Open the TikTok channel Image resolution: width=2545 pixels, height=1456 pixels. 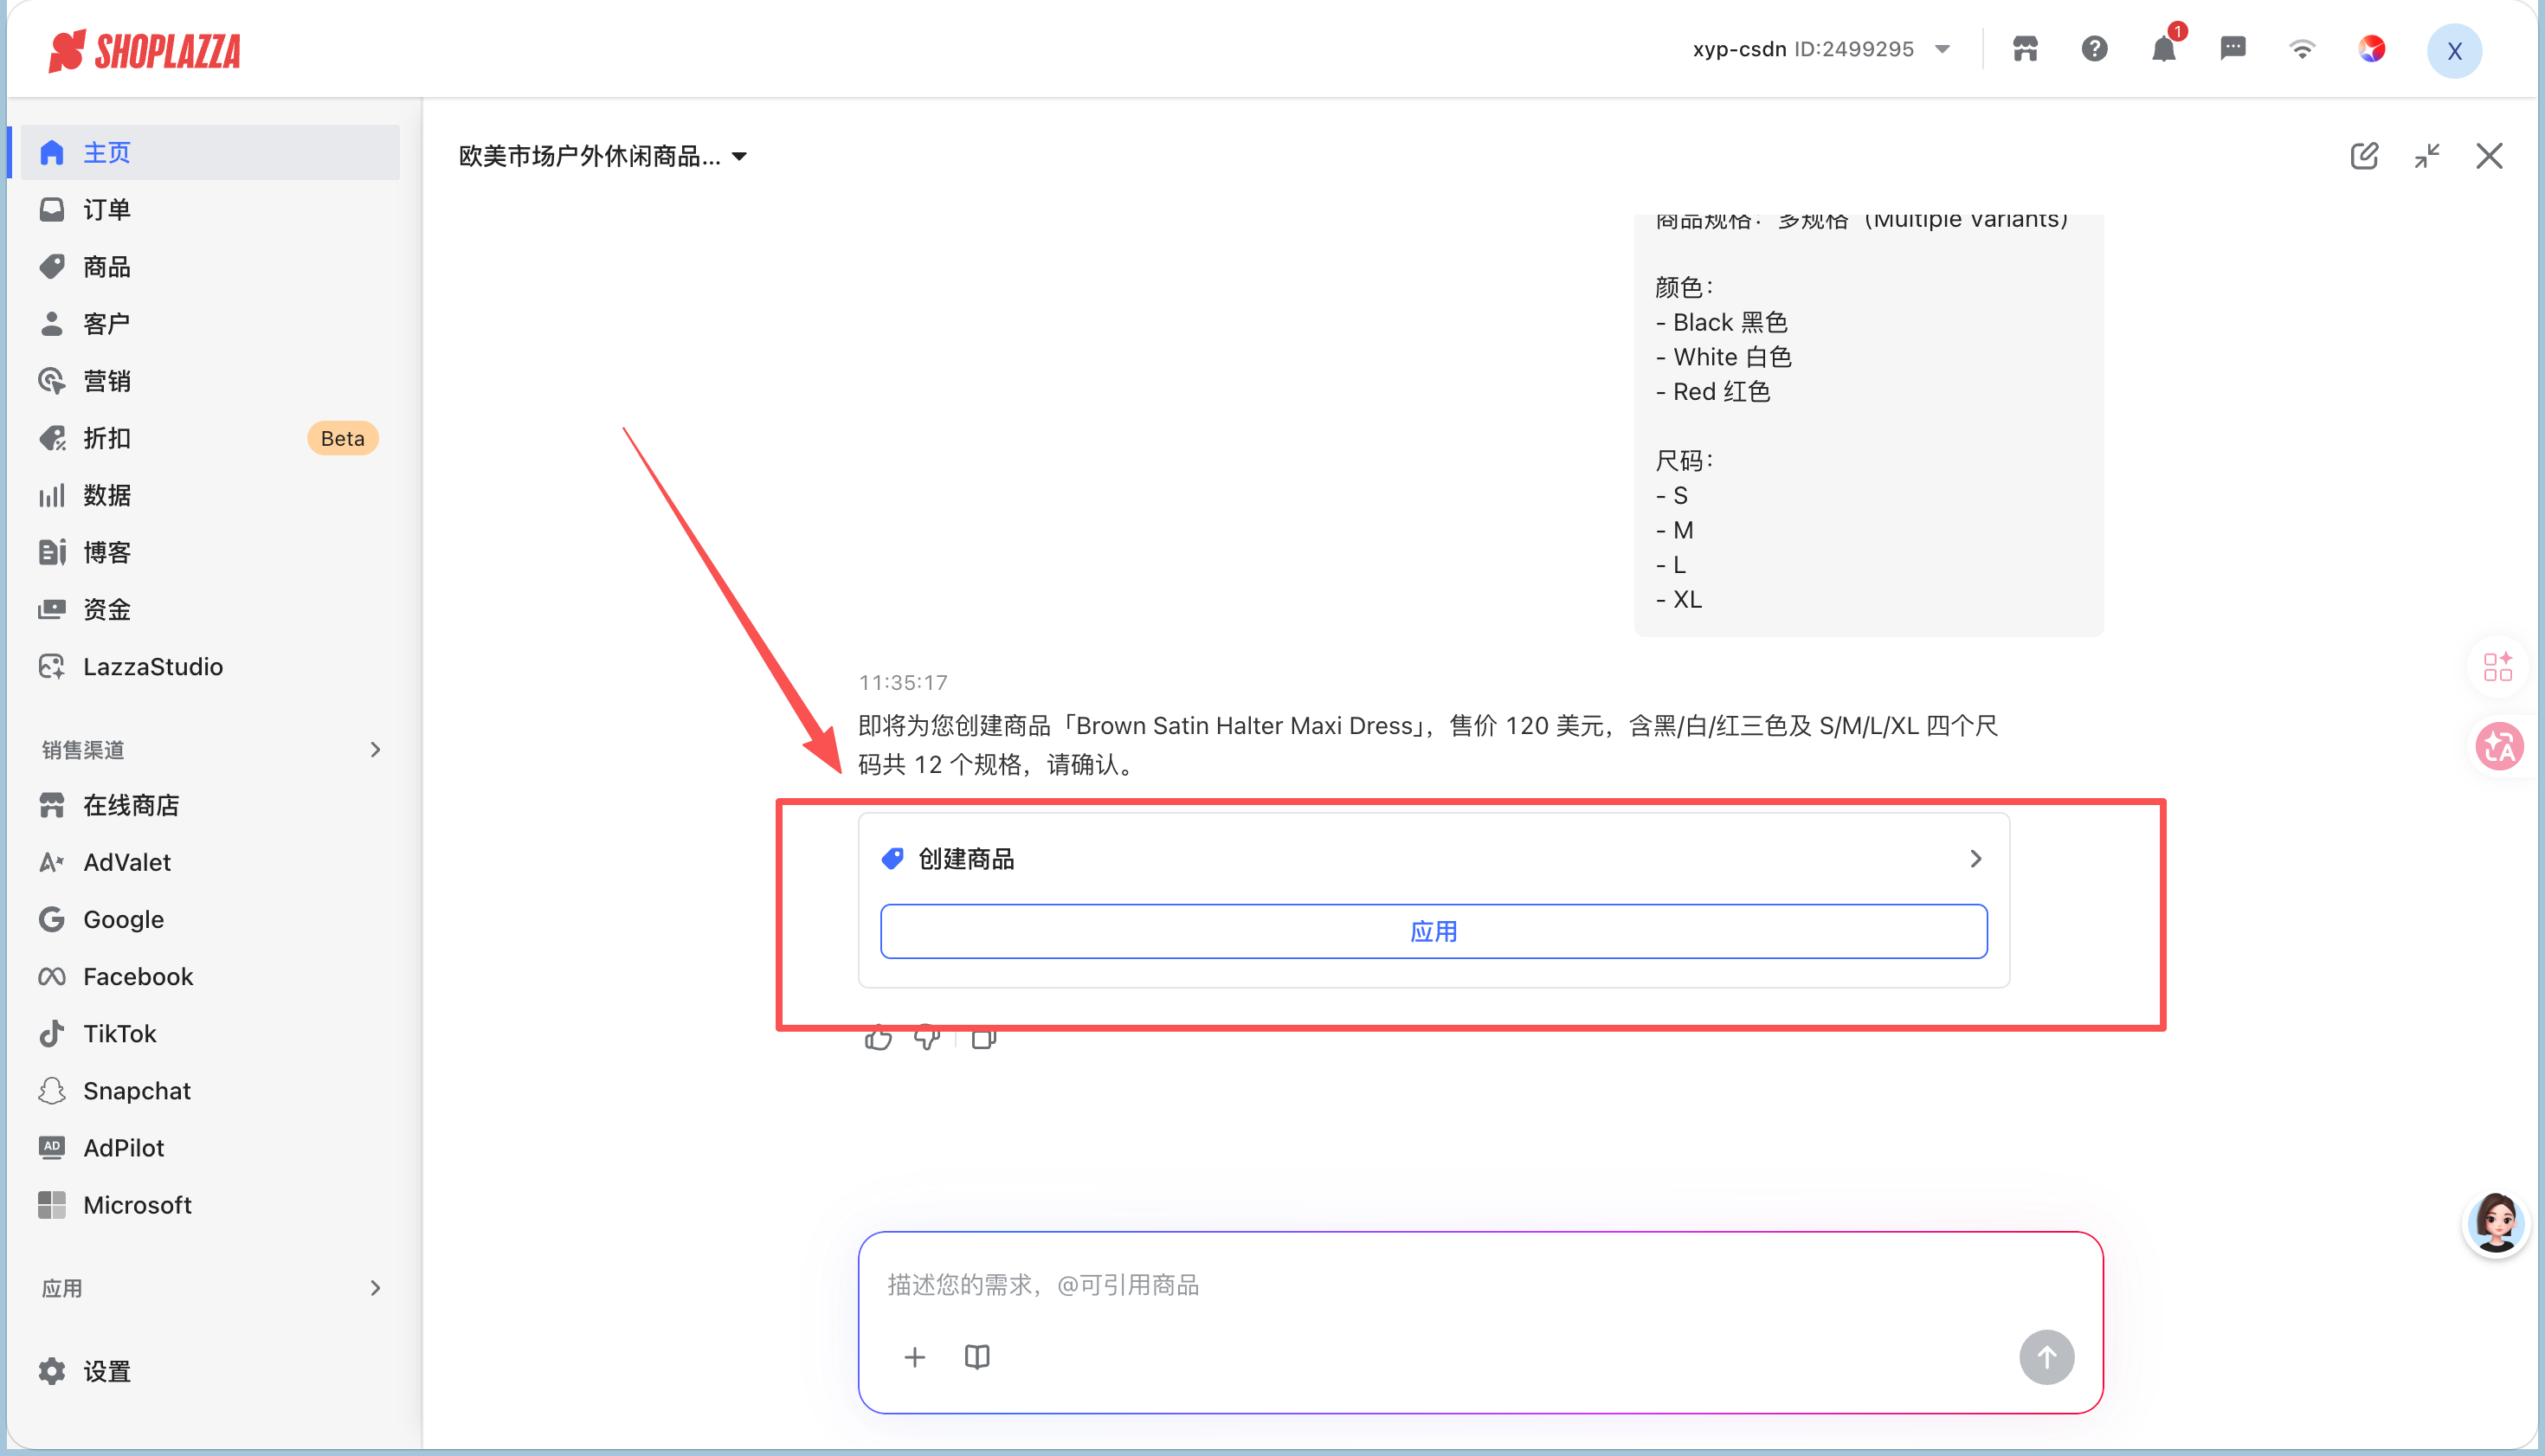(x=210, y=1033)
